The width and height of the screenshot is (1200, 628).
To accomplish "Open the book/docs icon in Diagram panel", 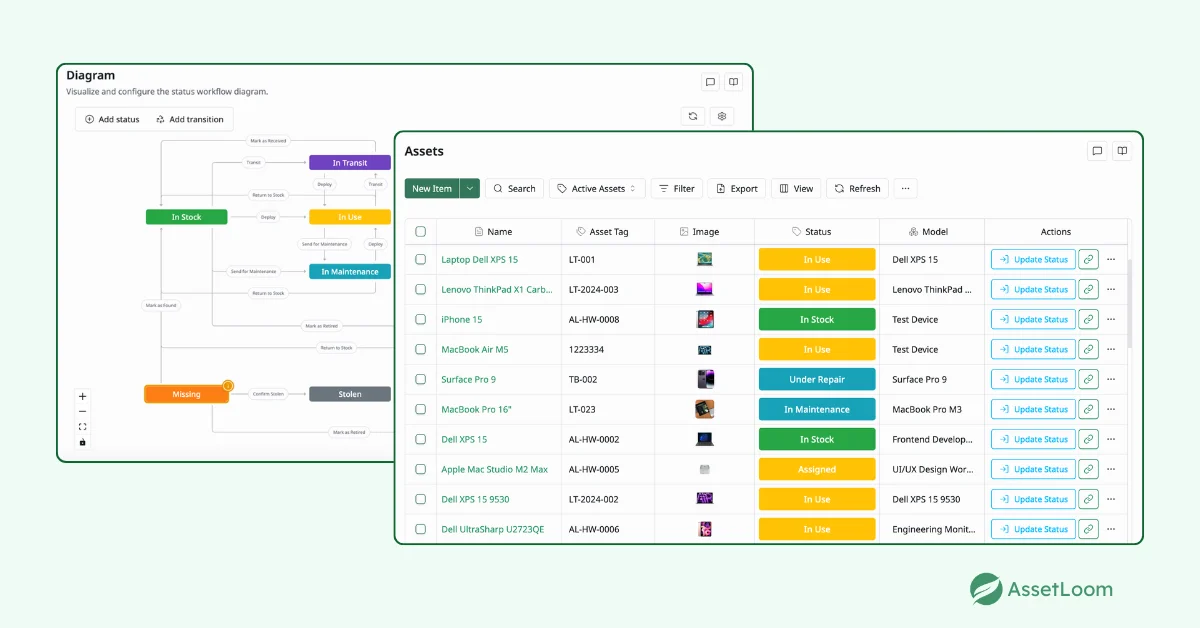I will (x=733, y=83).
